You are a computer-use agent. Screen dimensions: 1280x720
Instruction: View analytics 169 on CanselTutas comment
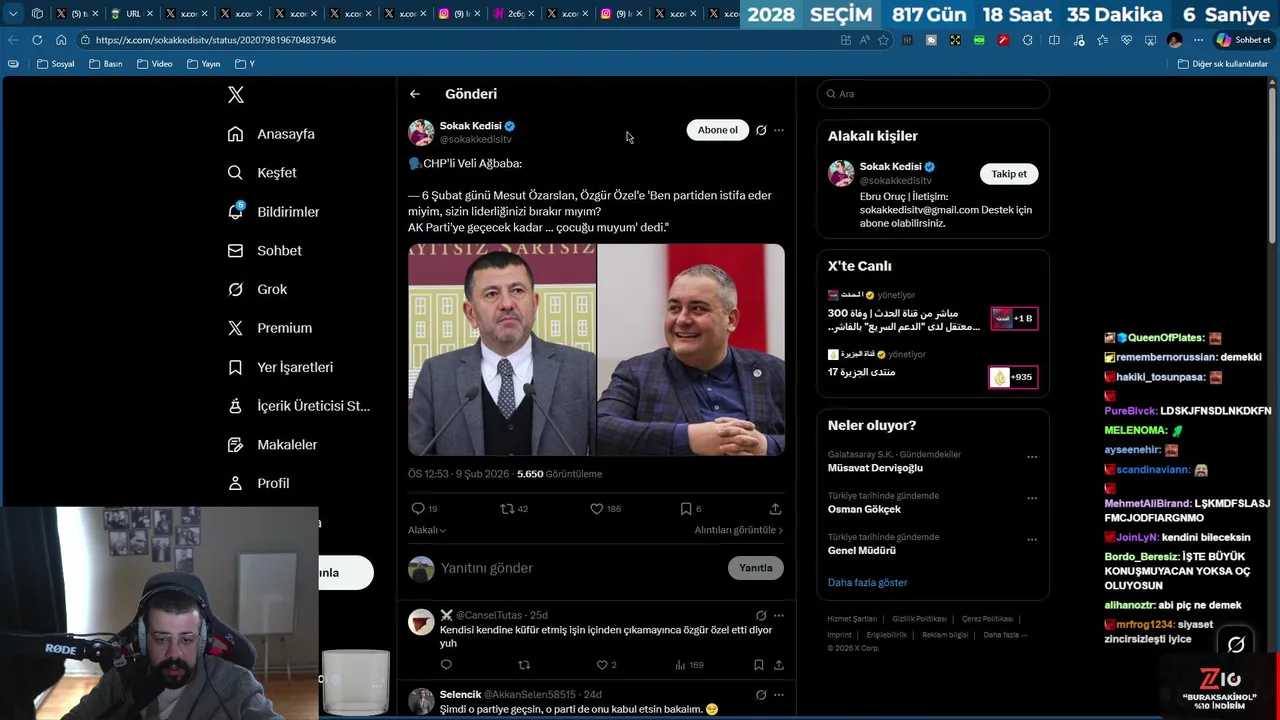[x=690, y=665]
